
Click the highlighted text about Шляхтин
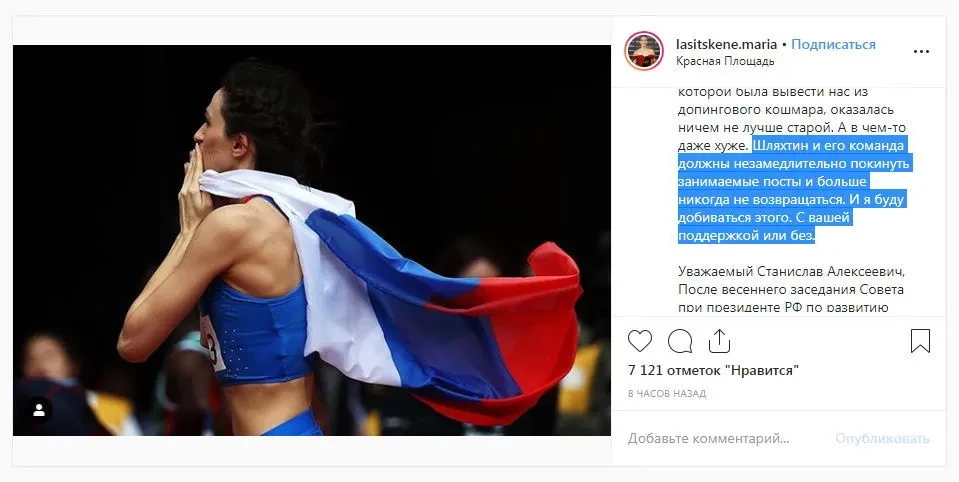click(794, 190)
